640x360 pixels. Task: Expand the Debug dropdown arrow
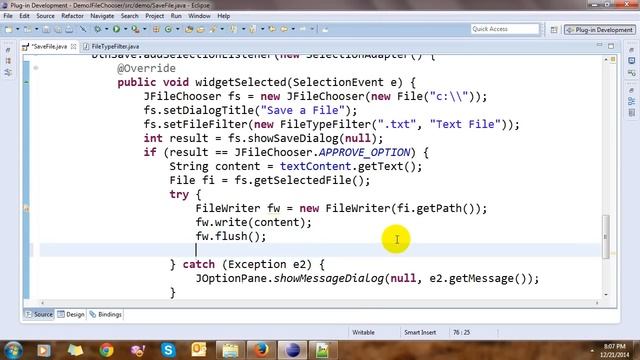107,29
